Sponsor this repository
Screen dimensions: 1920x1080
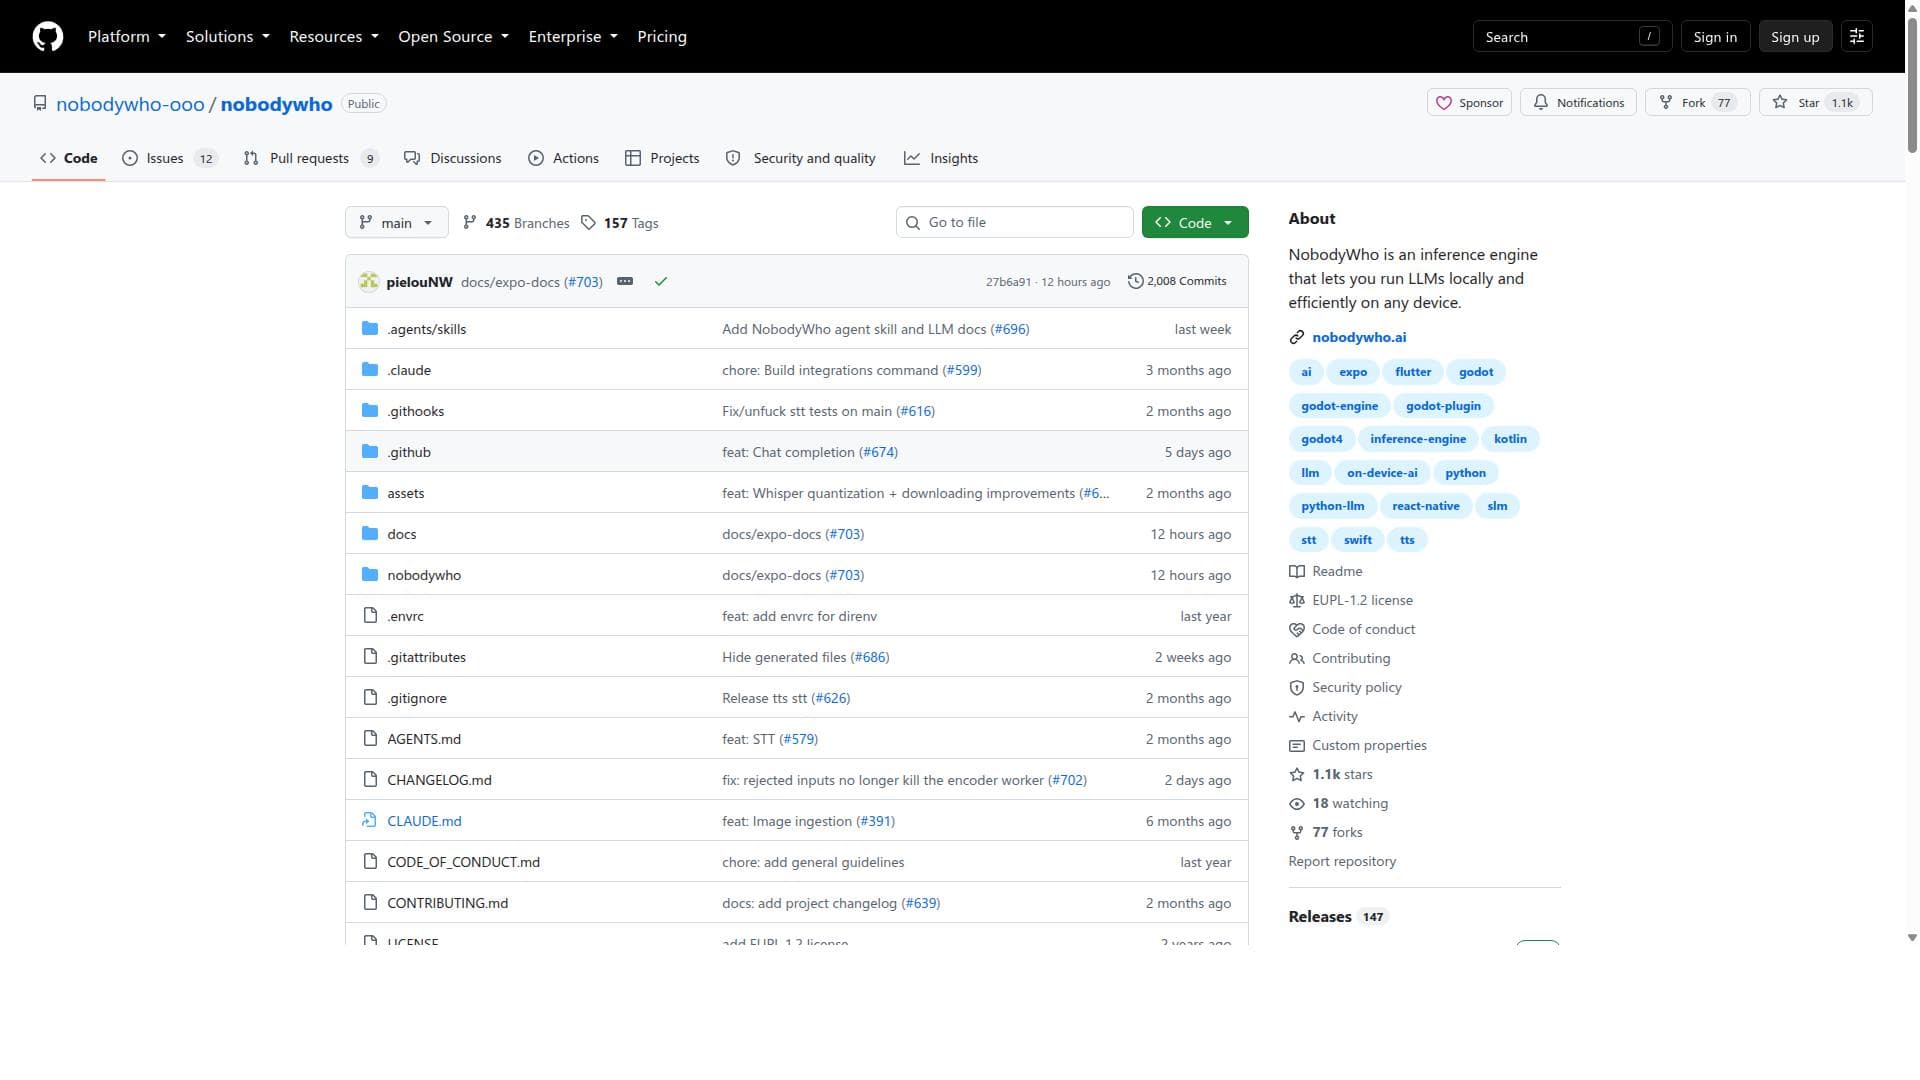pos(1469,103)
